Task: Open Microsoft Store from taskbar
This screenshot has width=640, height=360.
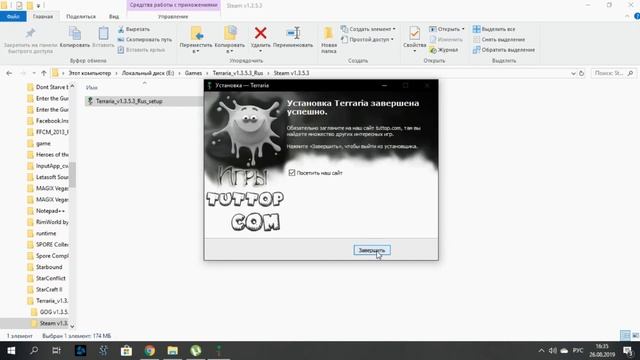Action: coord(127,351)
